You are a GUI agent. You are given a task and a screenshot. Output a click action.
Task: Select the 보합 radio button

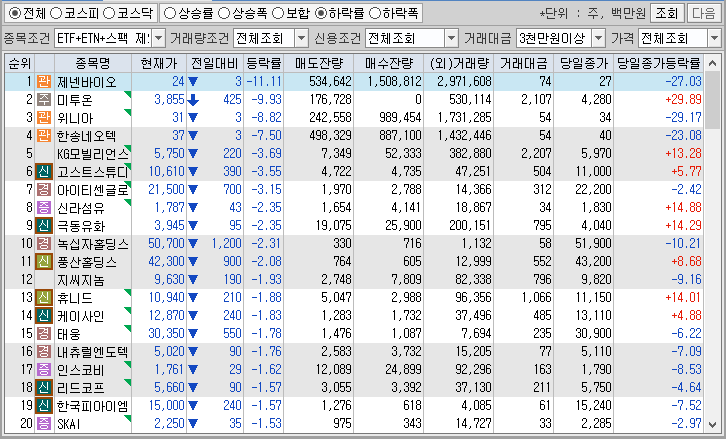pos(278,13)
